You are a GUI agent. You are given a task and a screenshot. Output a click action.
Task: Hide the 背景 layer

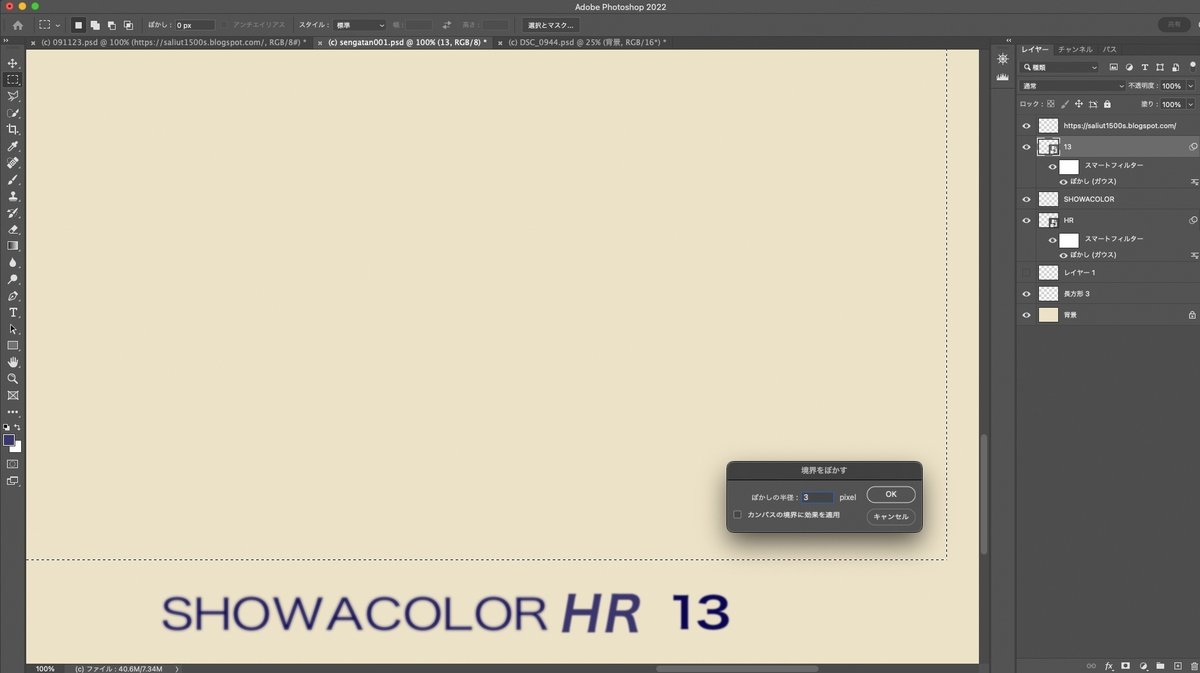pyautogui.click(x=1026, y=315)
